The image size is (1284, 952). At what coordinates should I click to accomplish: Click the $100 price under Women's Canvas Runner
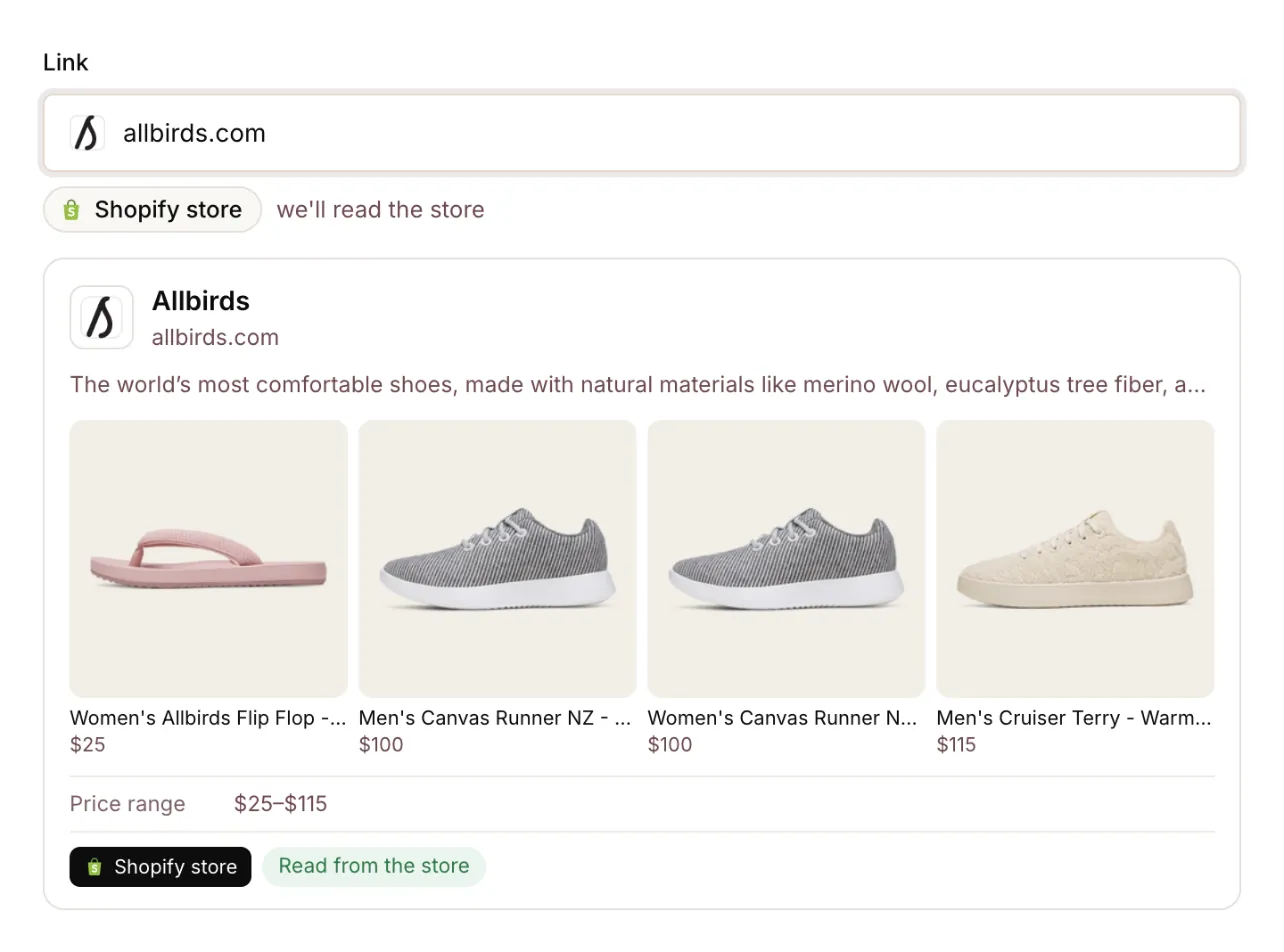670,744
